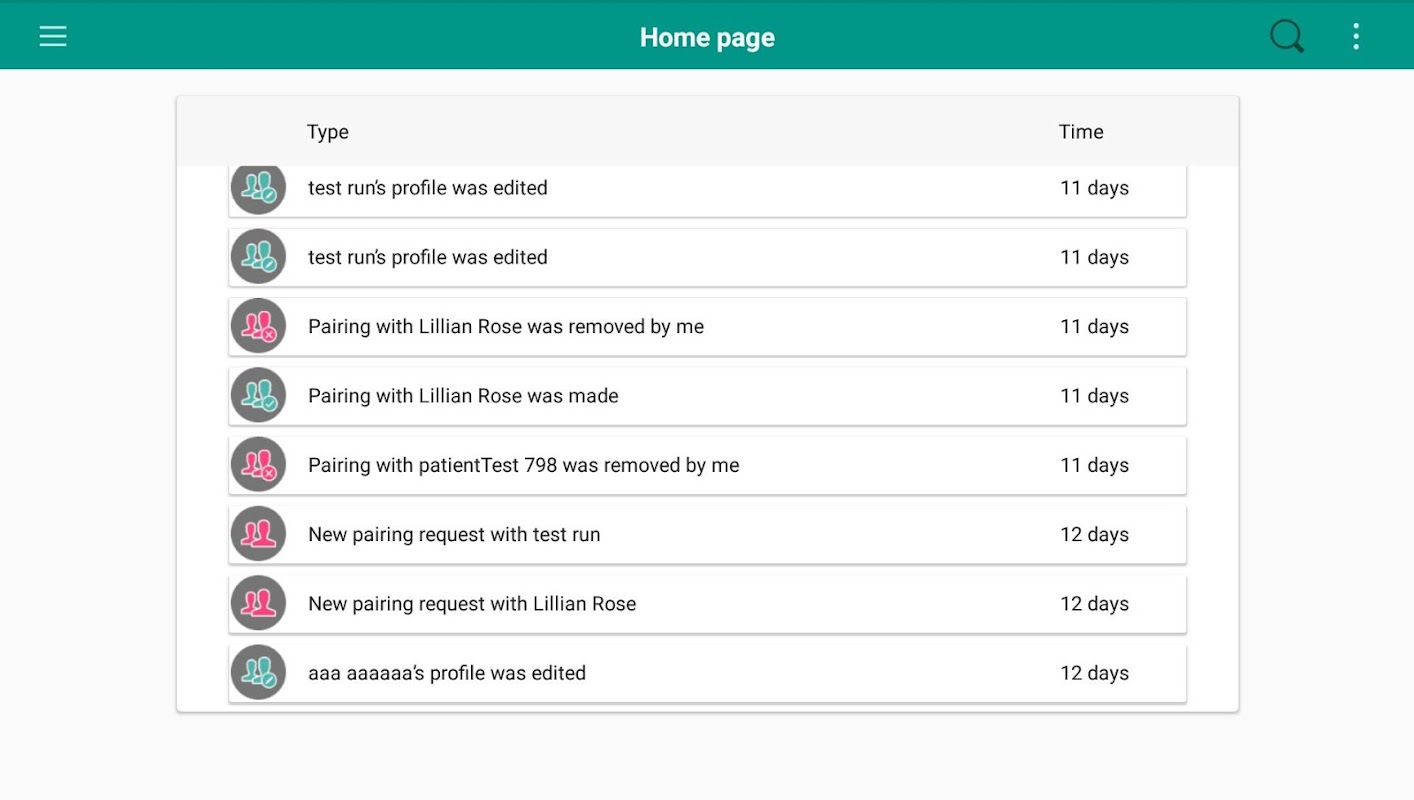Open 'Pairing with patientTest 798 was removed' row

click(x=523, y=465)
